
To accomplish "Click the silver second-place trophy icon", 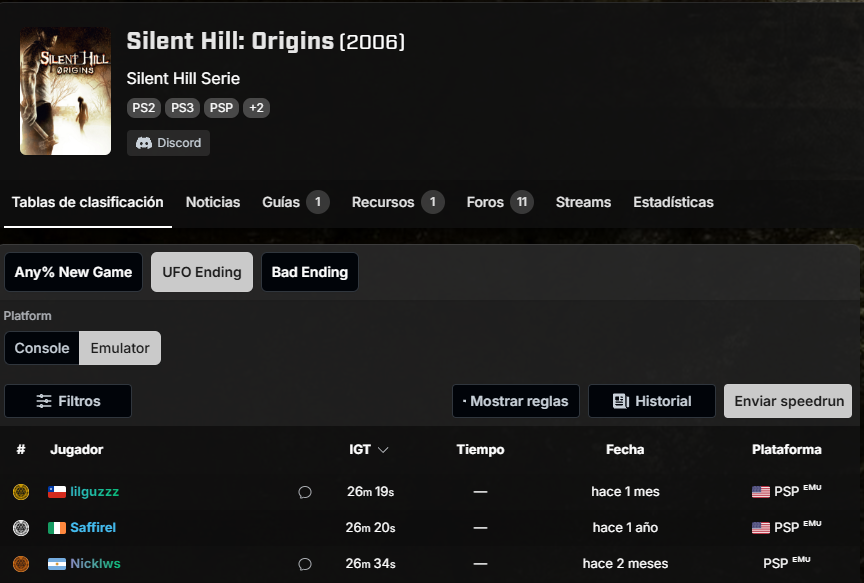I will pos(21,528).
